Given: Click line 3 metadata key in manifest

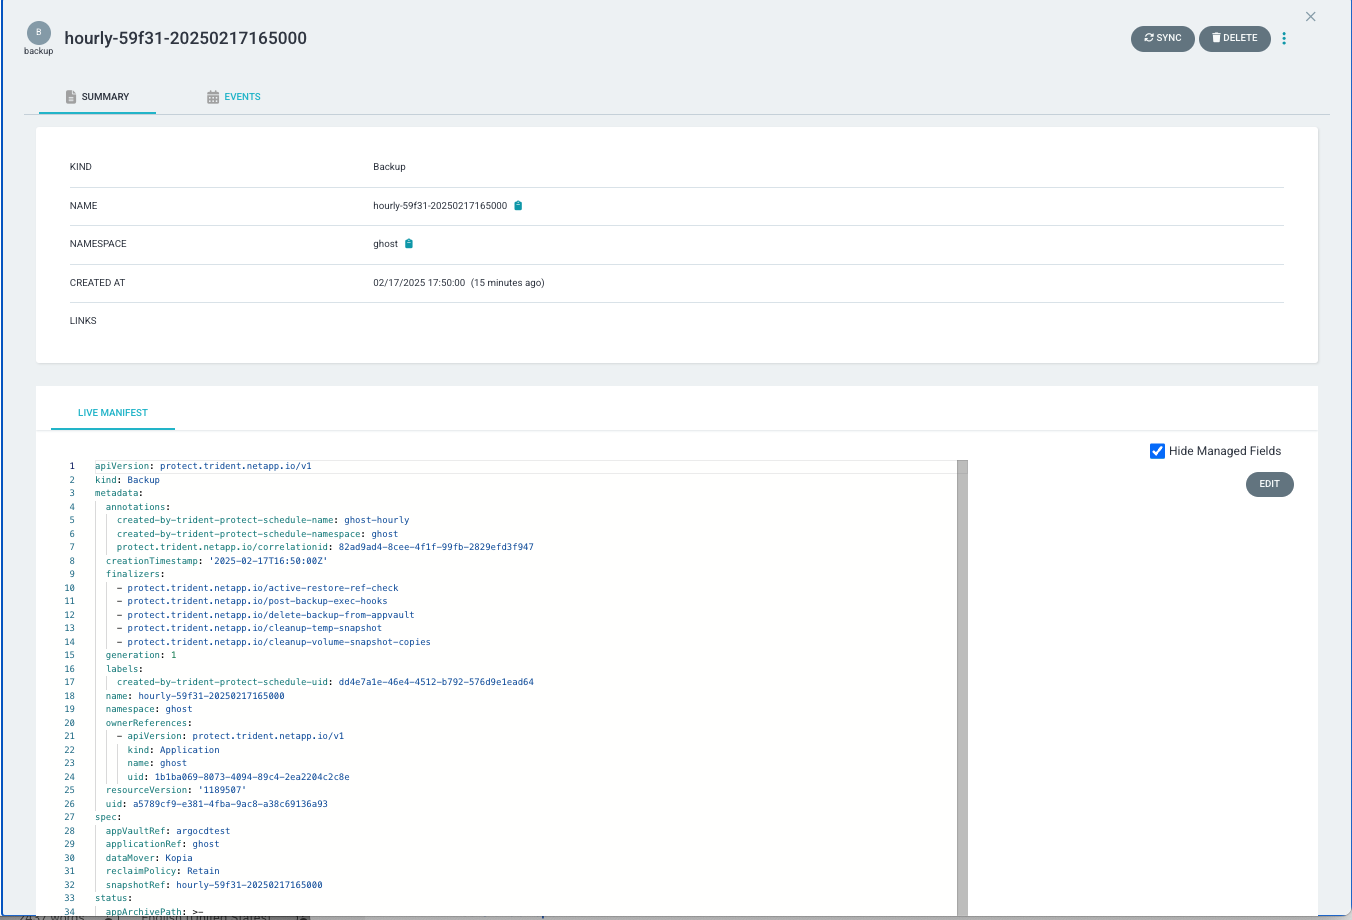Looking at the screenshot, I should (117, 493).
